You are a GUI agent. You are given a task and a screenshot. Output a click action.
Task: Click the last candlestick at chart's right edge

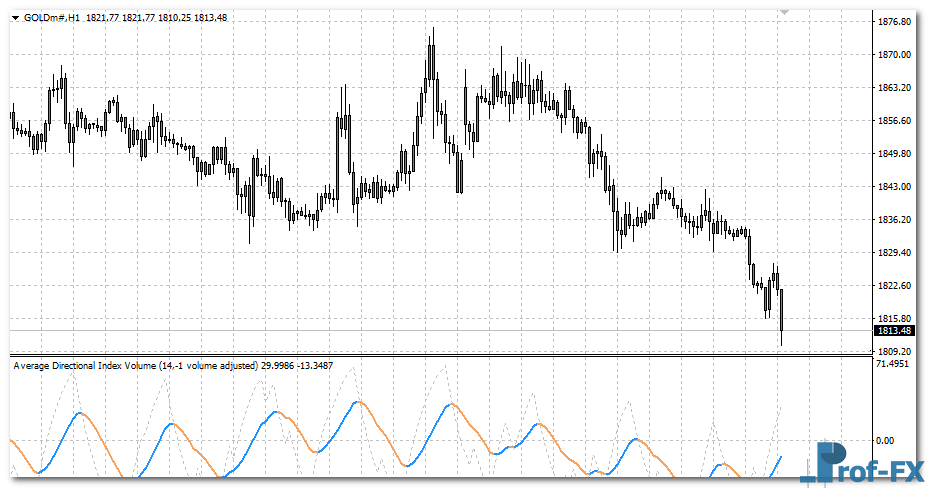[781, 310]
